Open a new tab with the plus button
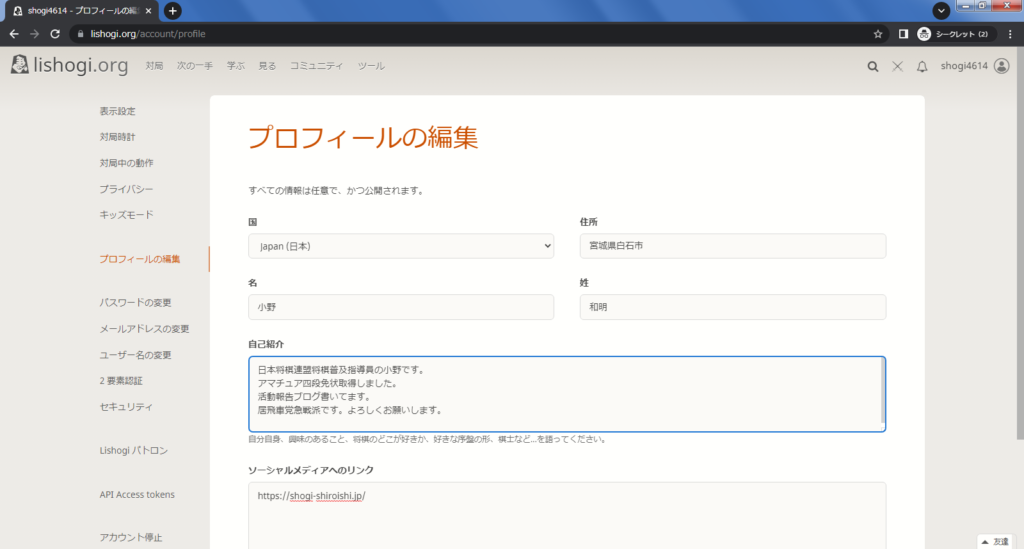This screenshot has height=549, width=1024. click(x=172, y=10)
